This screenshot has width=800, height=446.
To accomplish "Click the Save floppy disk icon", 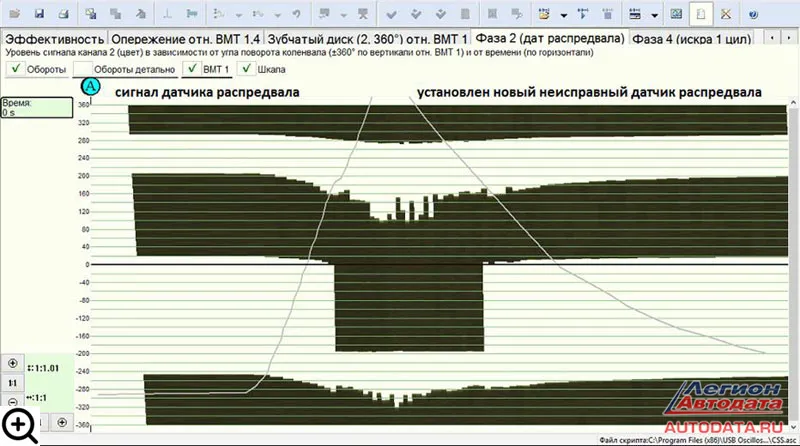I will tap(39, 14).
